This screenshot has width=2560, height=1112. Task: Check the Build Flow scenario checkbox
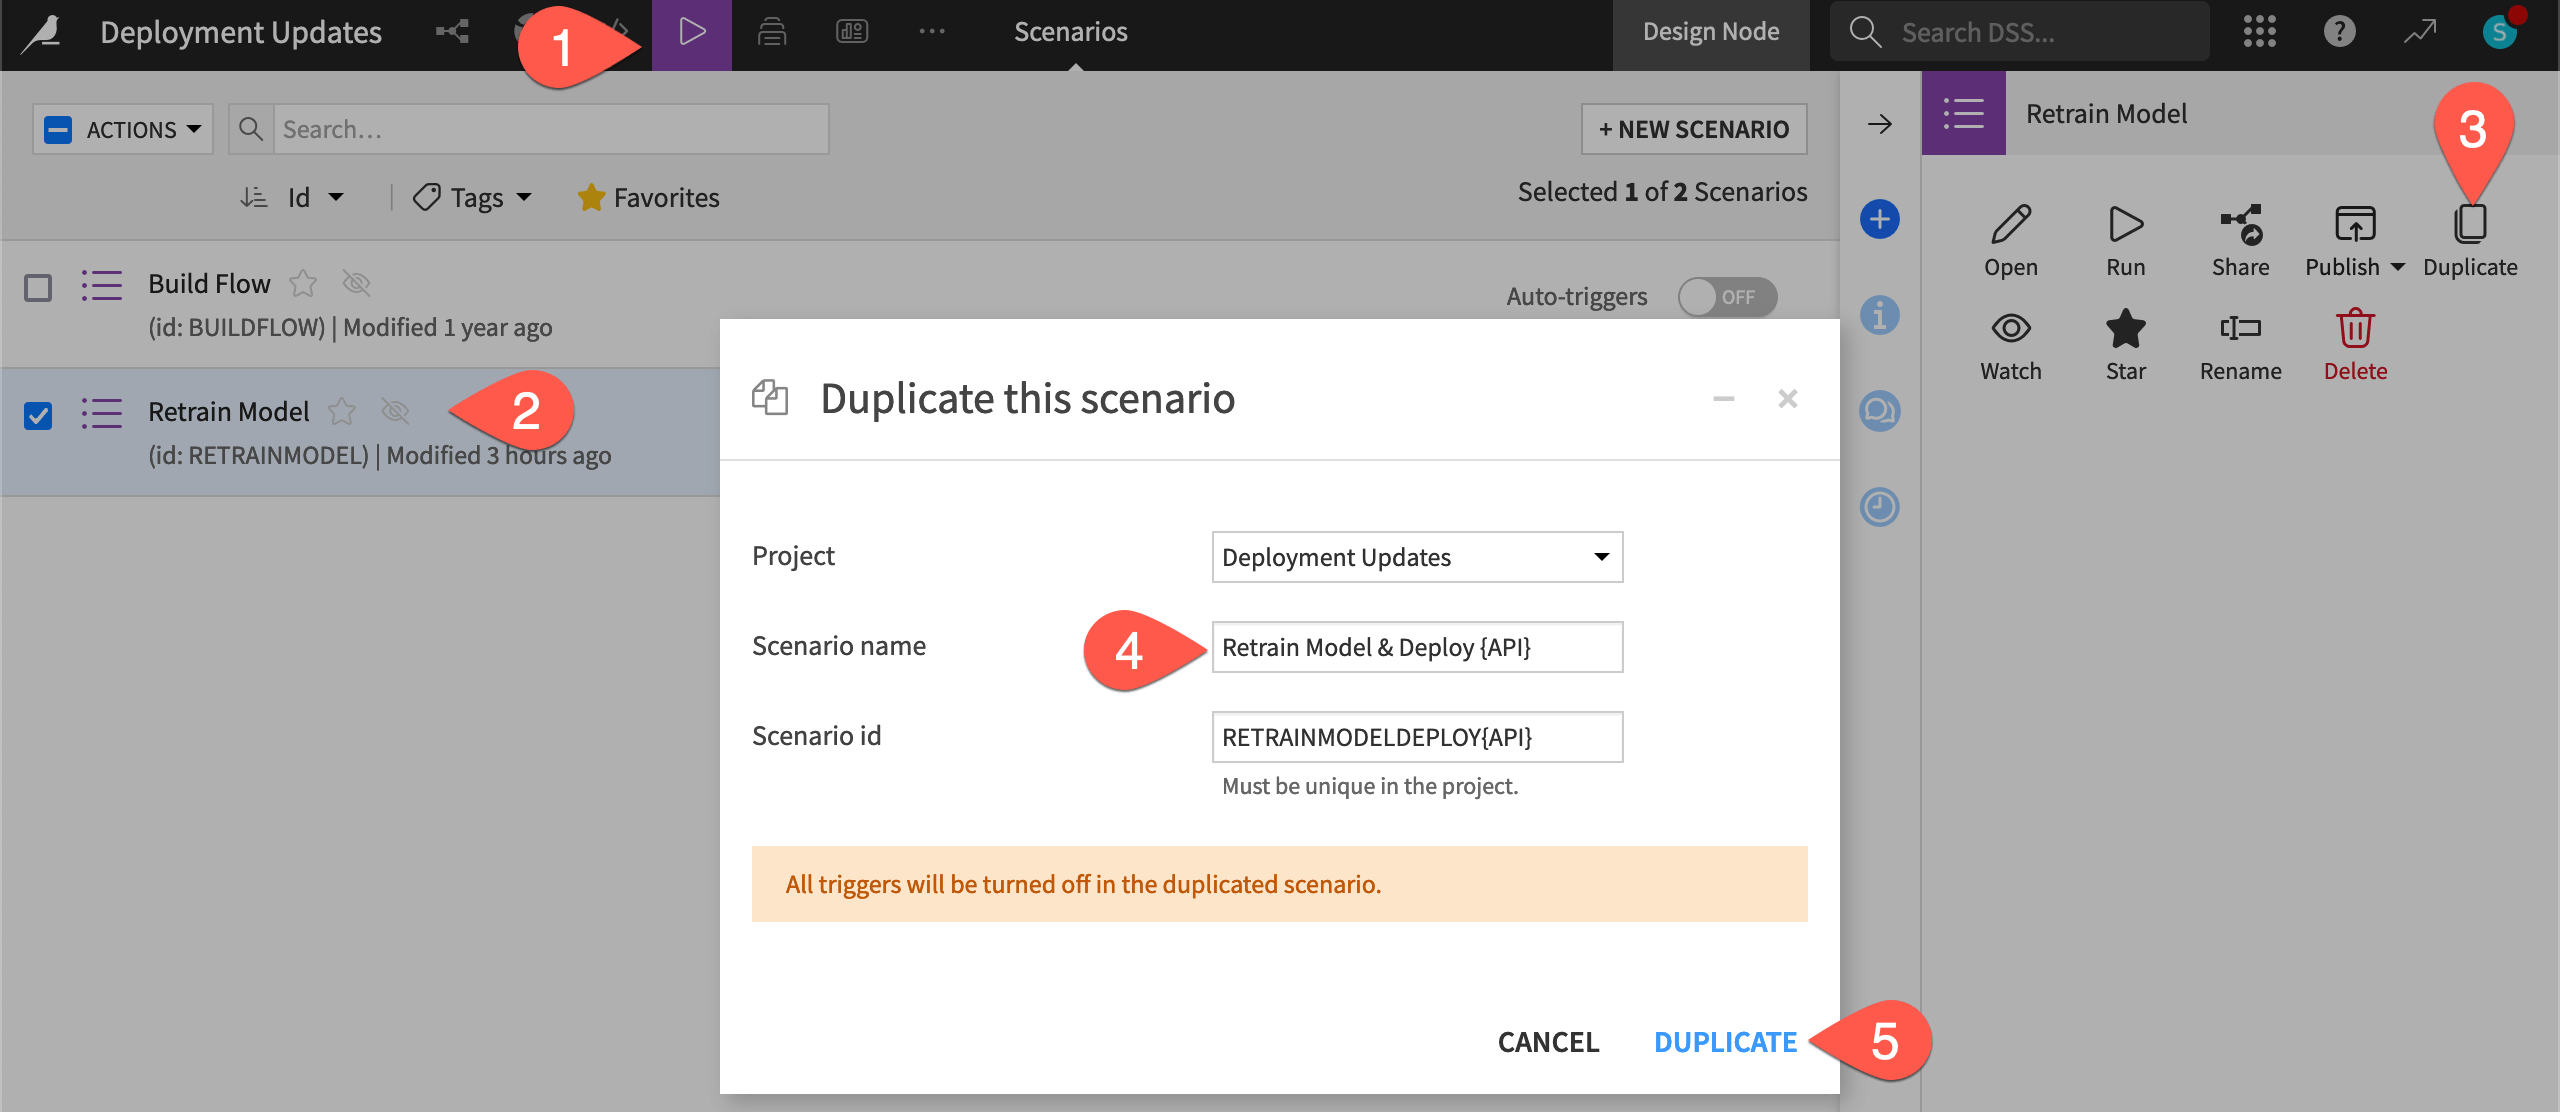tap(36, 284)
